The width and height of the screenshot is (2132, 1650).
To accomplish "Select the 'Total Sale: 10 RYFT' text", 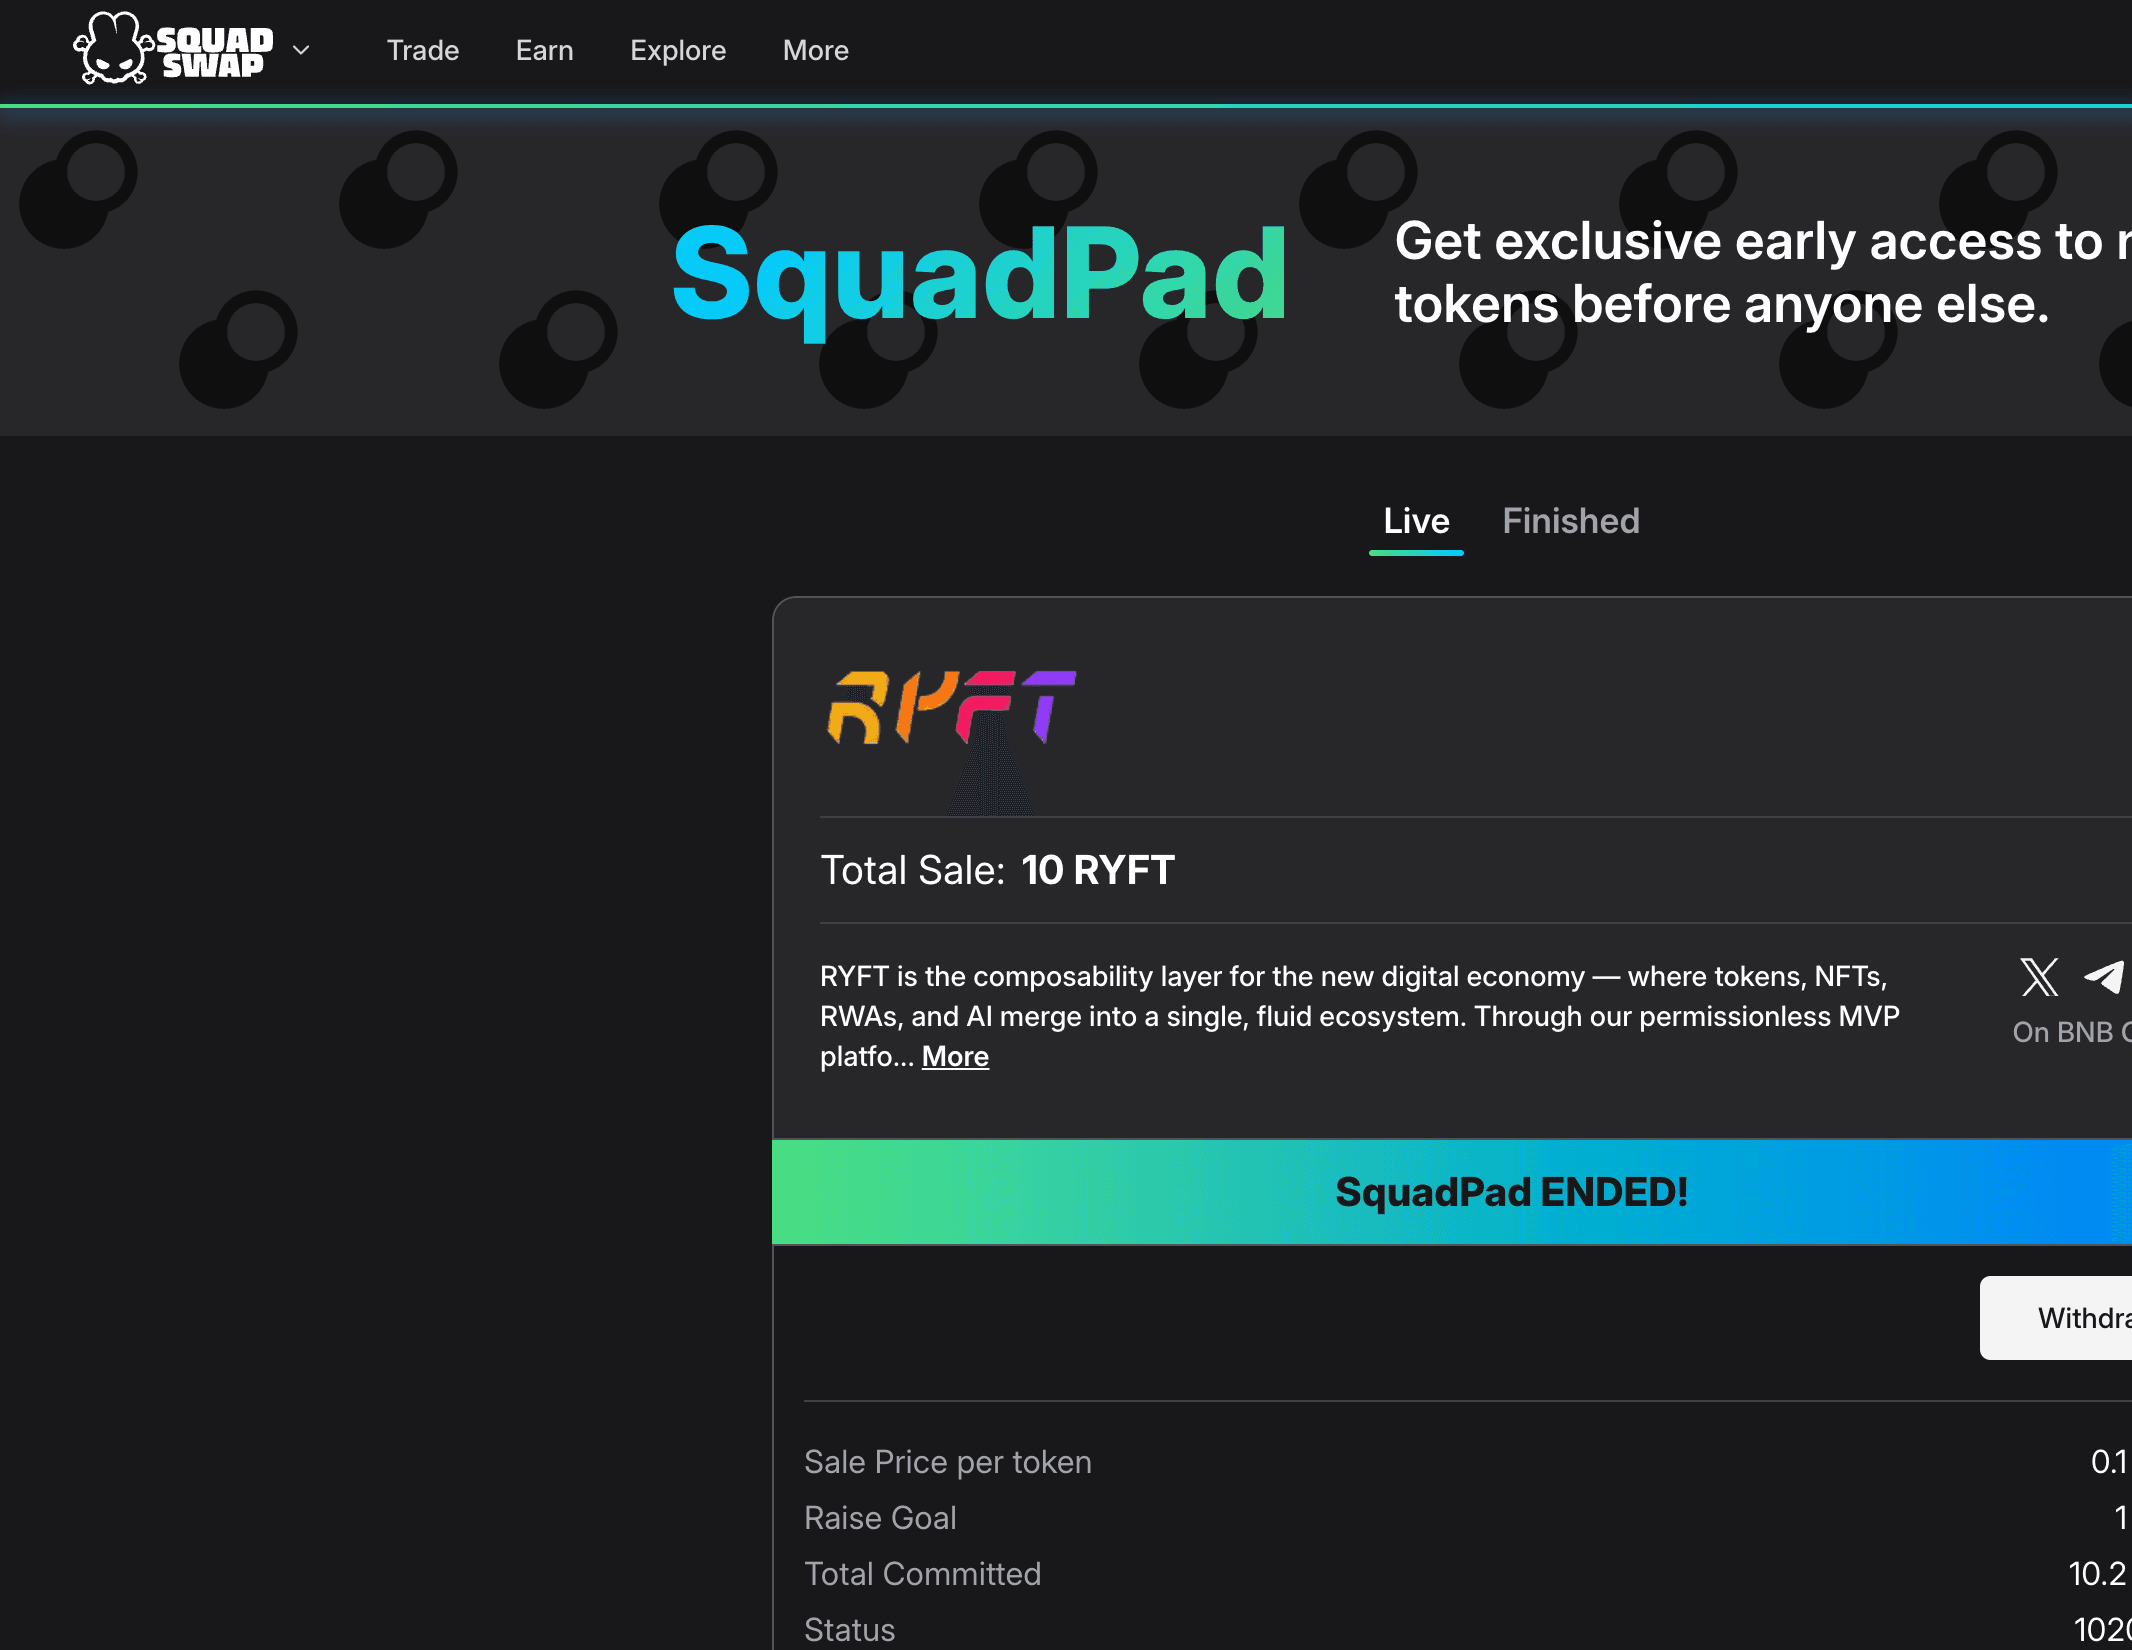I will [997, 870].
